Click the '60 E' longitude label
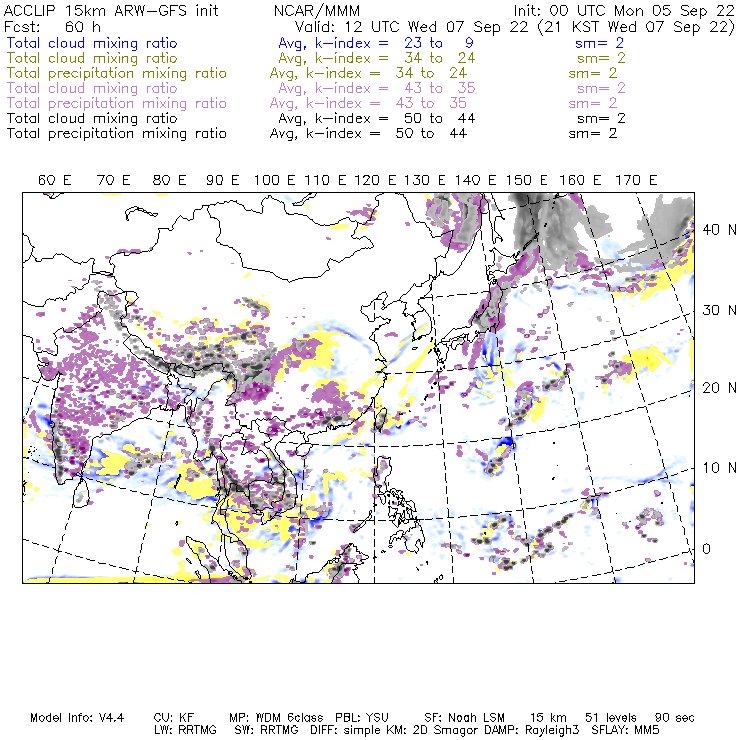Screen dimensions: 740x740 point(55,180)
